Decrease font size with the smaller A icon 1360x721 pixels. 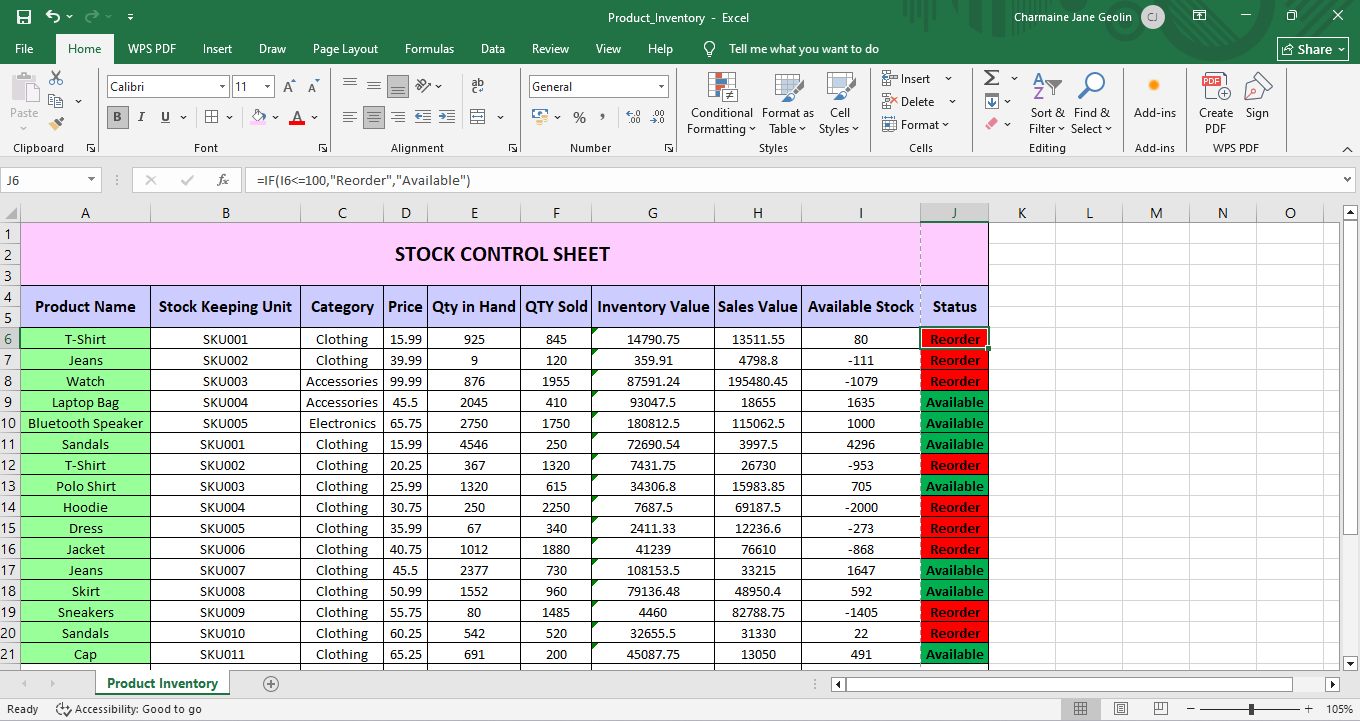[313, 87]
